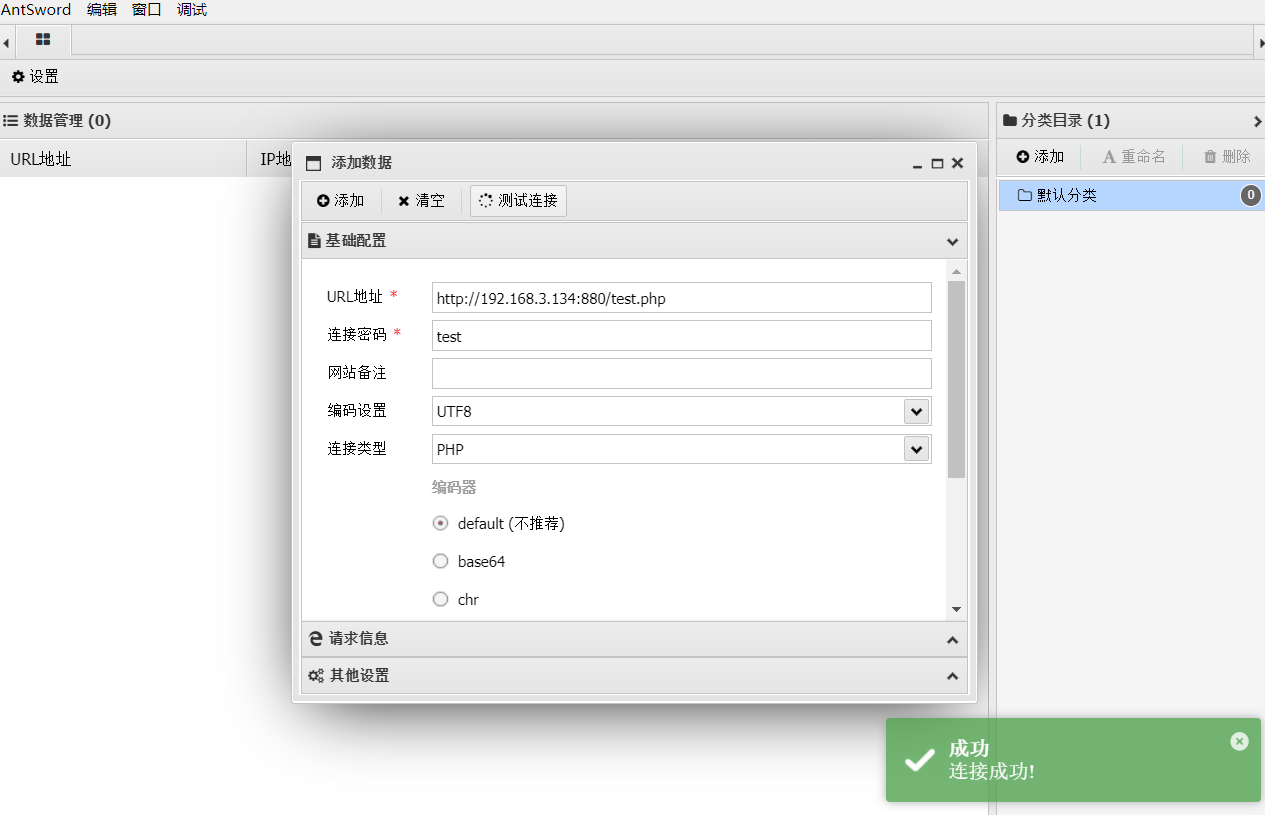Open AntSword menu
The height and width of the screenshot is (815, 1265).
36,10
